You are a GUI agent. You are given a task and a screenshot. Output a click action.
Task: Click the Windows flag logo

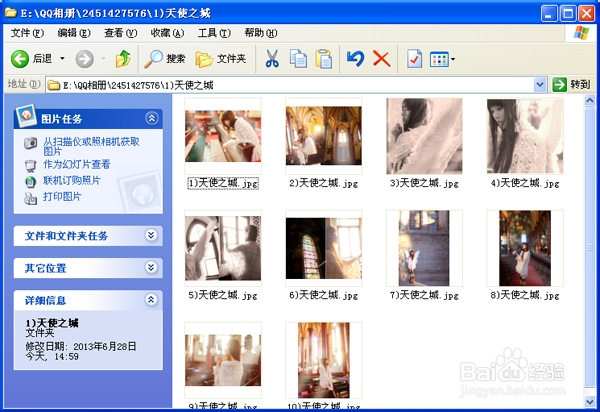pos(581,33)
